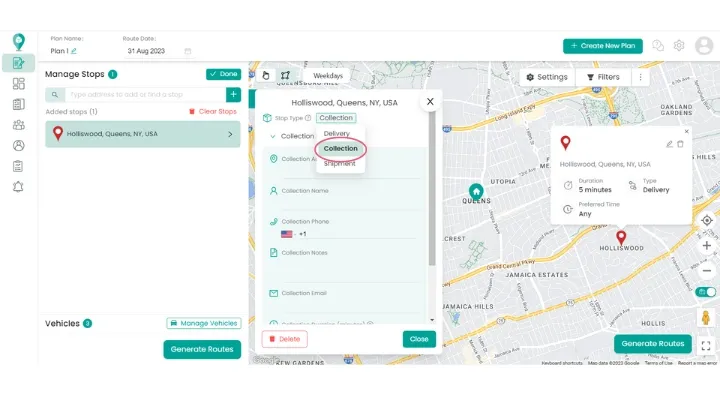Screen dimensions: 720x405
Task: Collapse the Collection section chevron
Action: click(x=273, y=136)
